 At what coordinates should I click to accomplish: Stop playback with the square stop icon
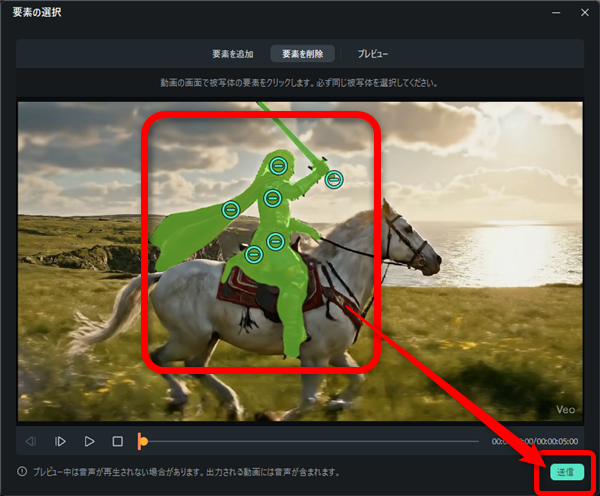click(117, 441)
